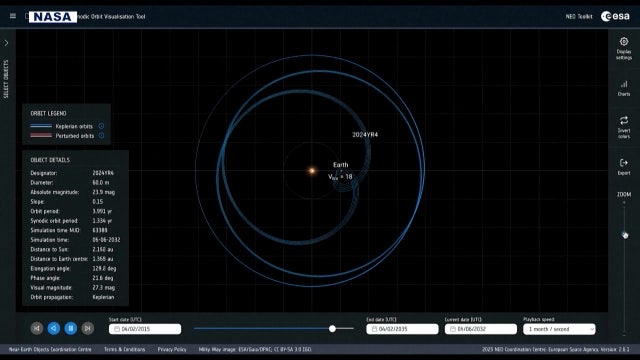This screenshot has width=640, height=360.
Task: Click the Visual magnitude value 27.3 mag
Action: (x=103, y=288)
